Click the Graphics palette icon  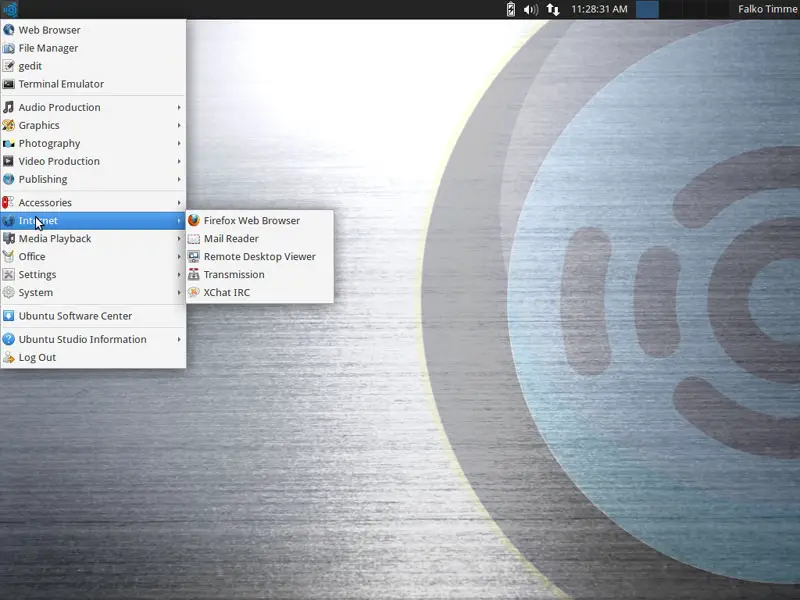pyautogui.click(x=9, y=125)
